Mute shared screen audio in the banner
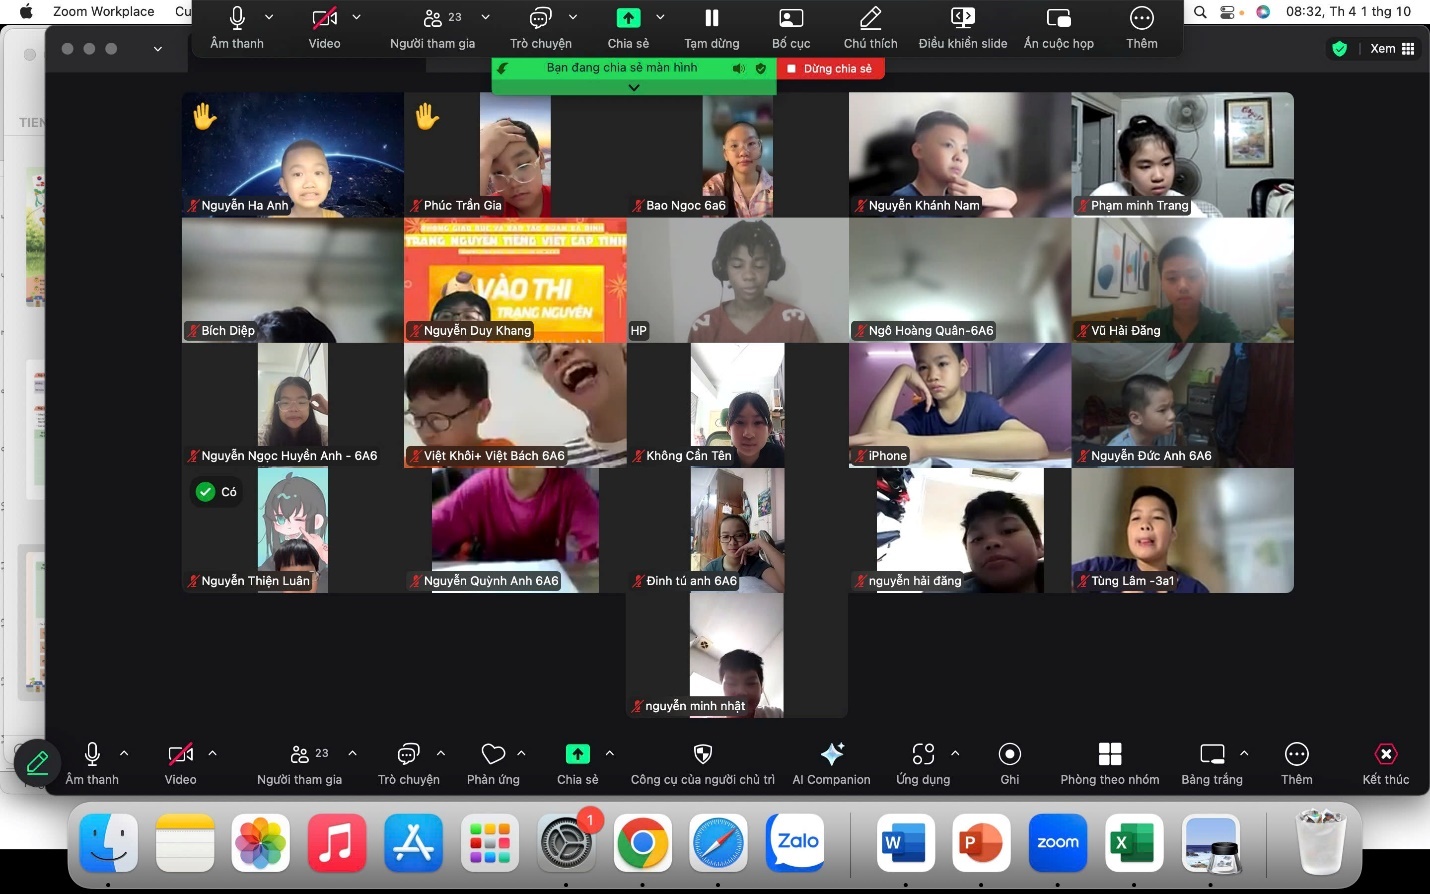Viewport: 1430px width, 894px height. click(x=739, y=68)
